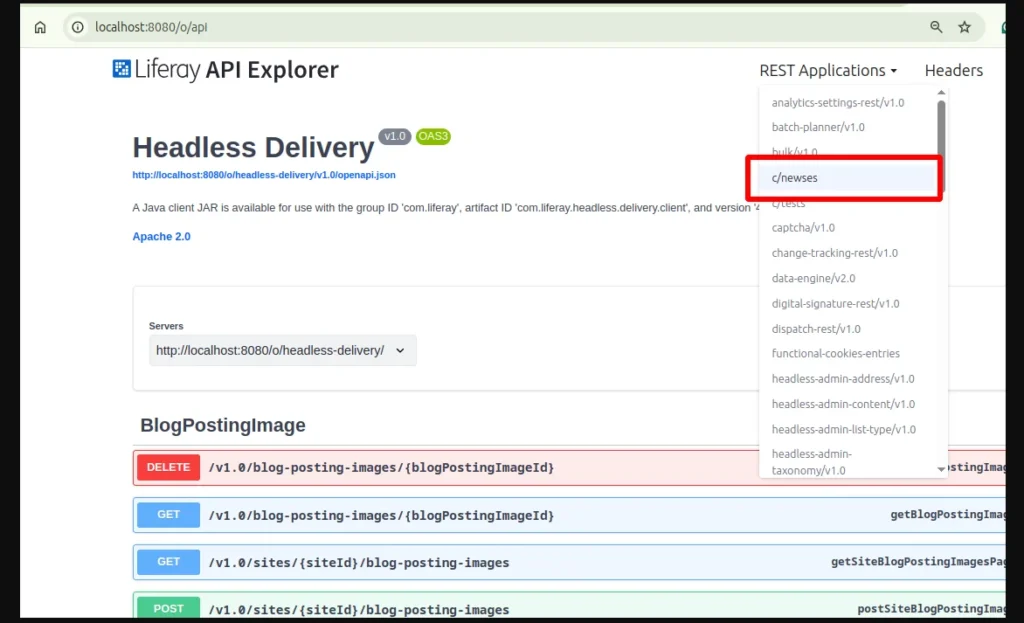The width and height of the screenshot is (1024, 623).
Task: Click the blue GET method badge
Action: pyautogui.click(x=167, y=514)
